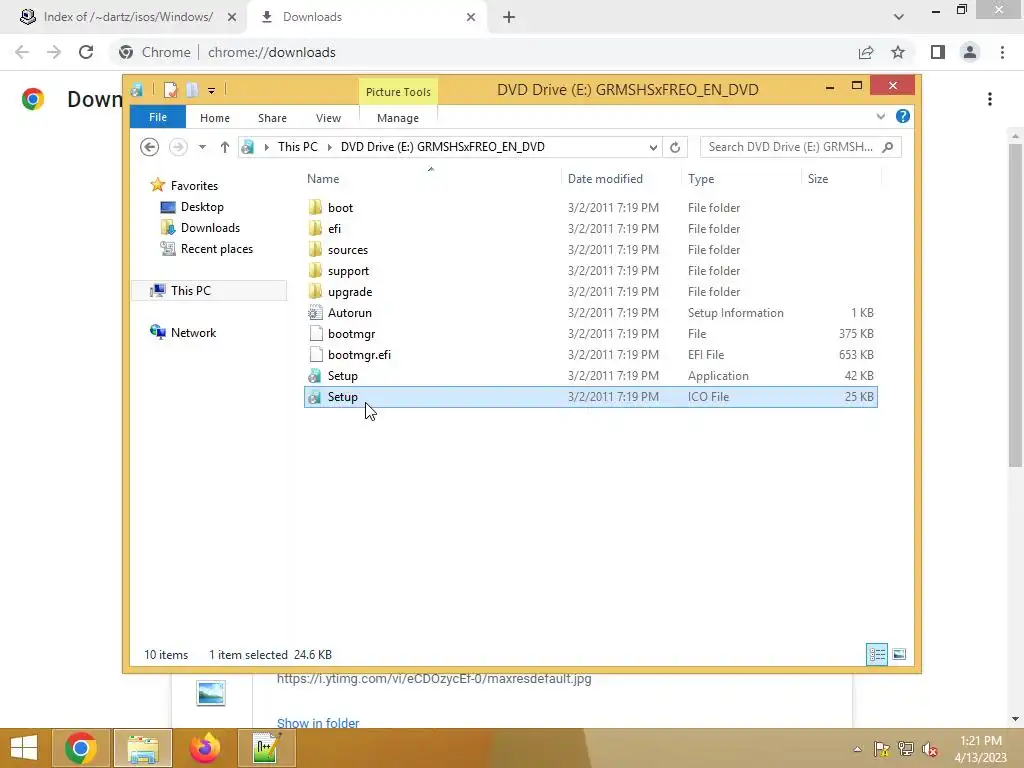Screen dimensions: 1024x768
Task: Select the upgrade folder icon
Action: [315, 291]
